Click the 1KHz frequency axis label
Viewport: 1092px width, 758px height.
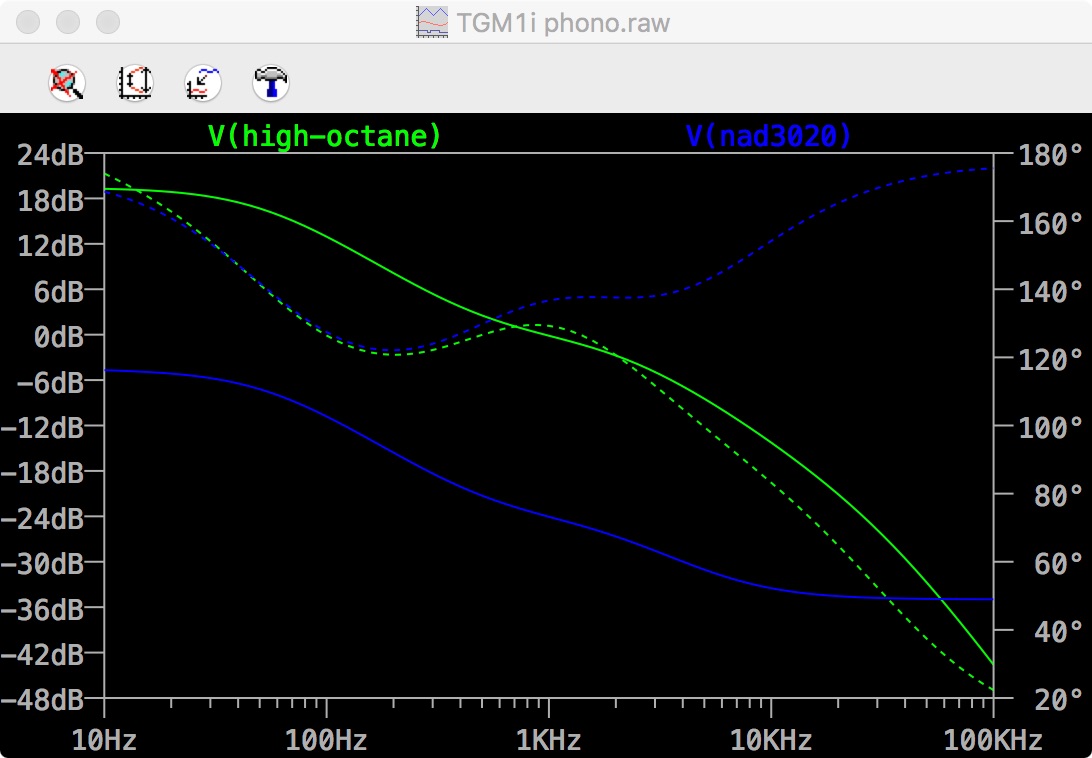click(549, 740)
